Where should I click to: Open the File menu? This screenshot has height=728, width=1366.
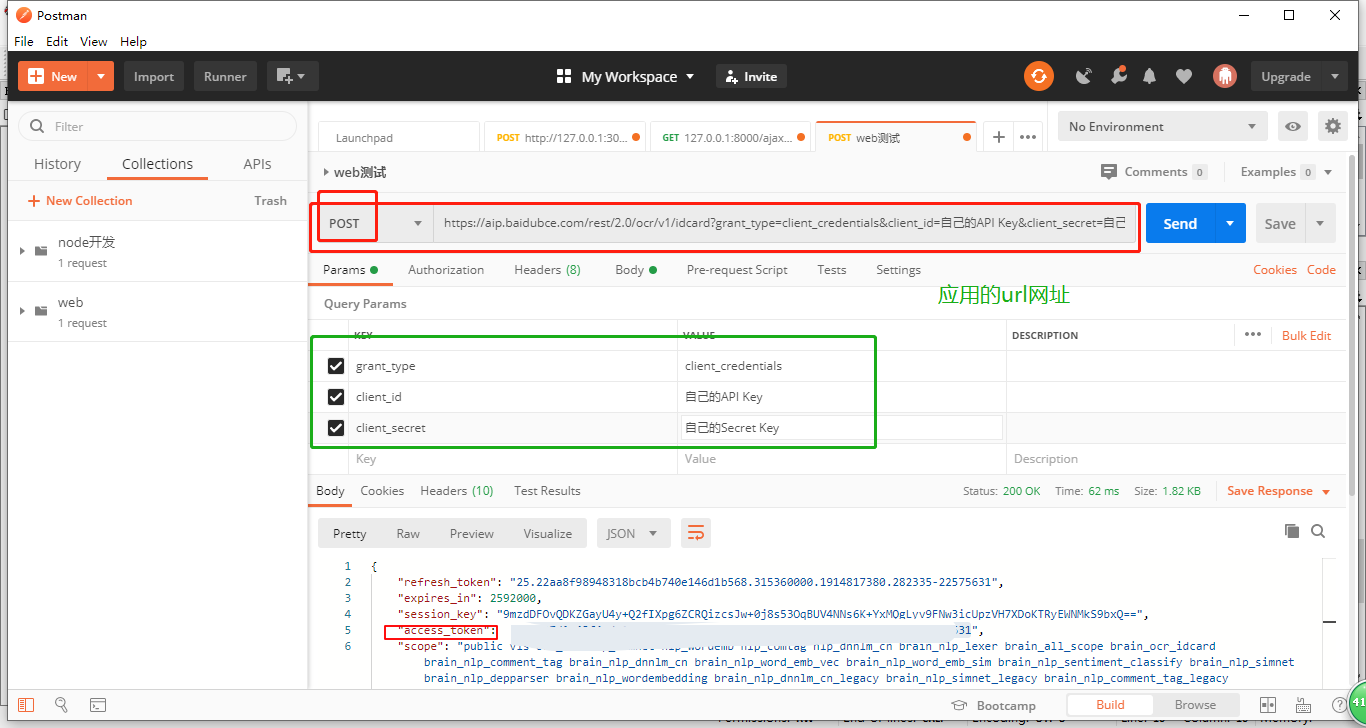(24, 42)
